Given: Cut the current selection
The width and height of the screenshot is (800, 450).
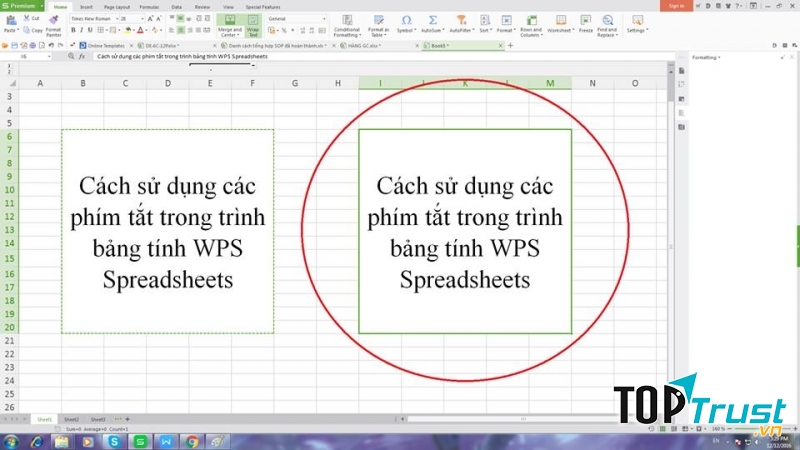Looking at the screenshot, I should tap(31, 18).
